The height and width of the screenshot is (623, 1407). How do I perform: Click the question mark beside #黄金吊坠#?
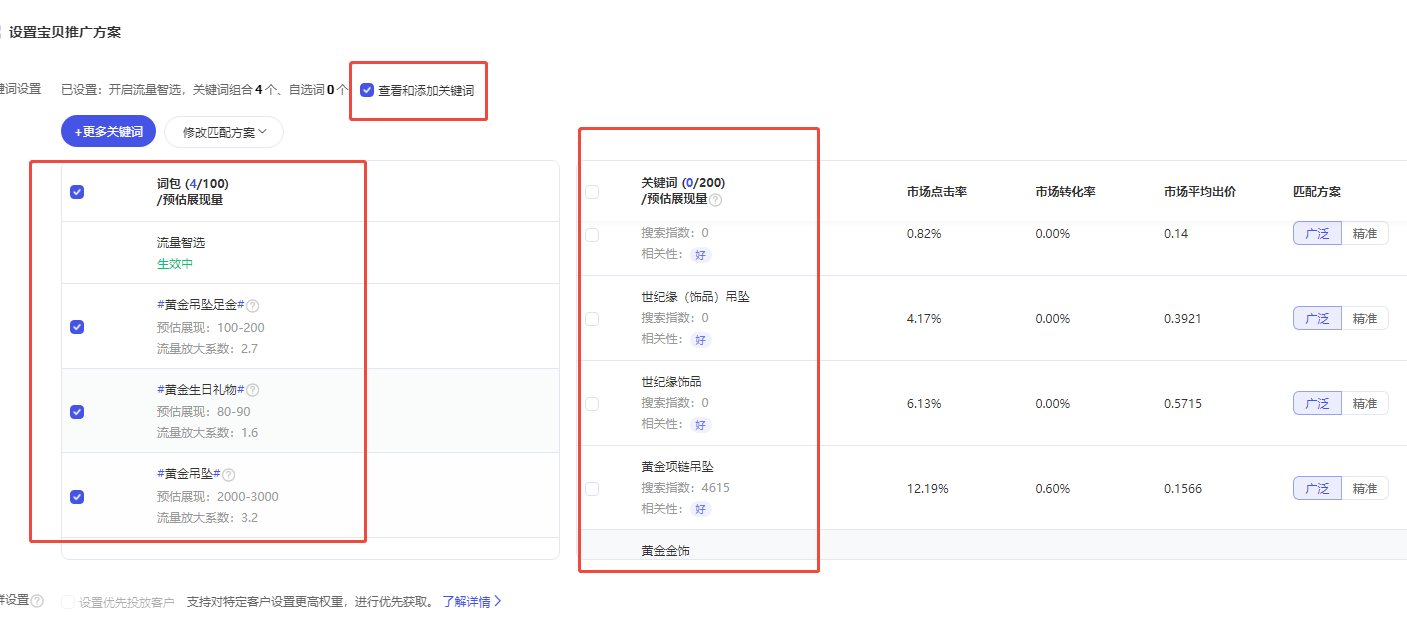[229, 475]
